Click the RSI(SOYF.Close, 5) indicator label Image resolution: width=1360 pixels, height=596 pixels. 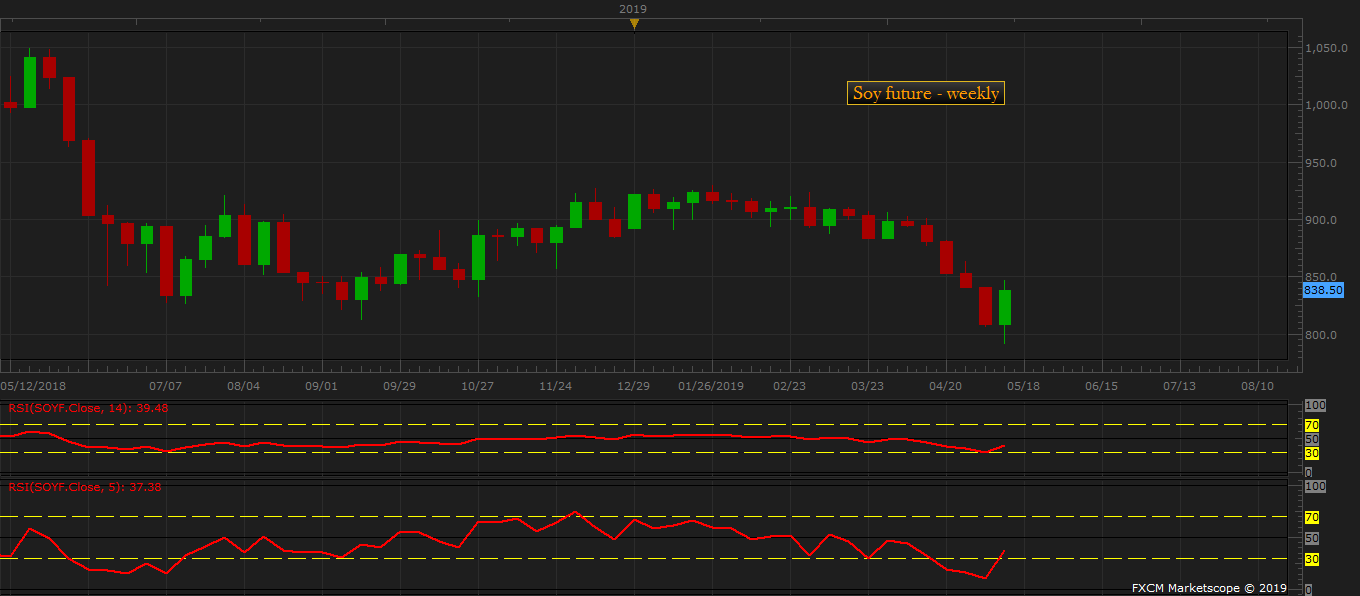click(85, 487)
